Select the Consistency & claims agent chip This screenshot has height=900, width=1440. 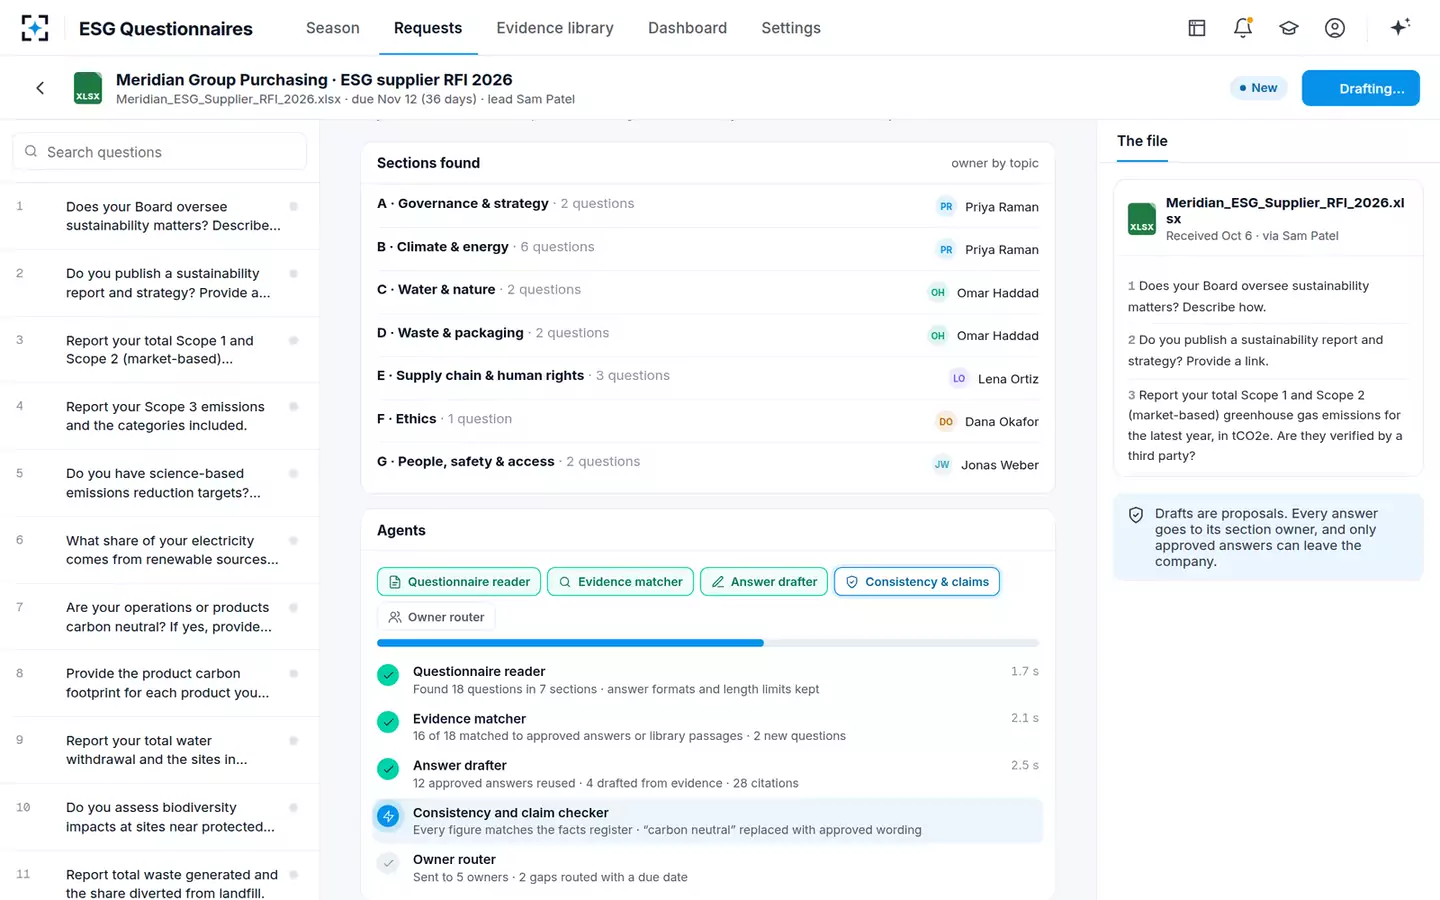point(917,582)
